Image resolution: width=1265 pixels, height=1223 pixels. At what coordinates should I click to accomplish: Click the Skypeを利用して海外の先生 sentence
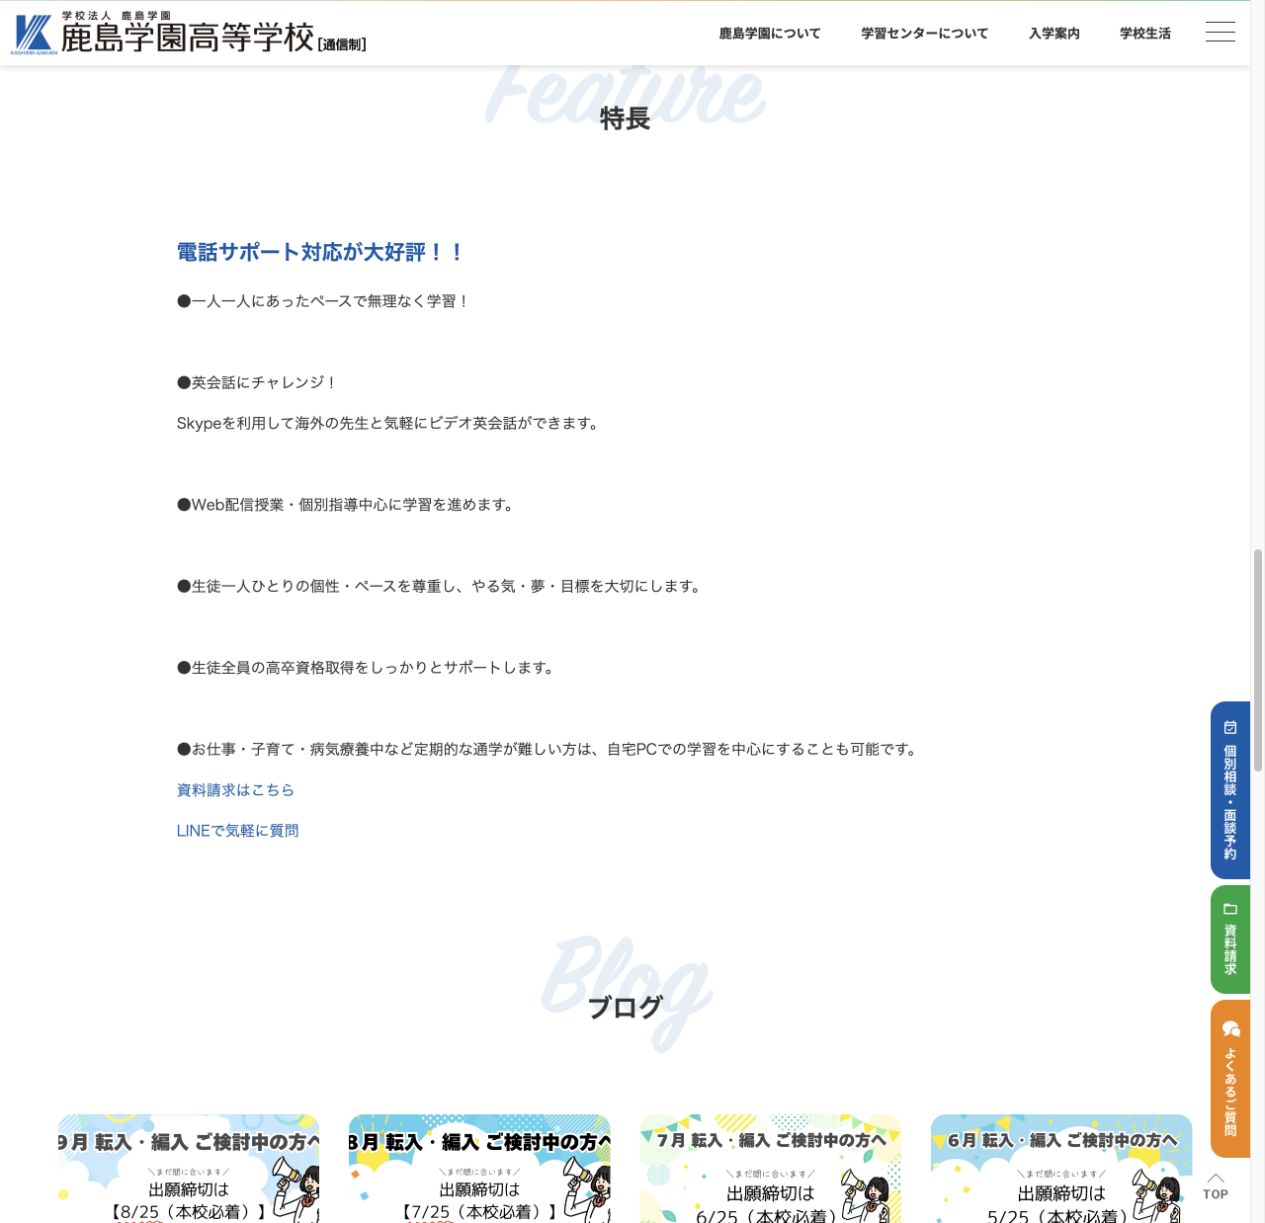click(390, 423)
